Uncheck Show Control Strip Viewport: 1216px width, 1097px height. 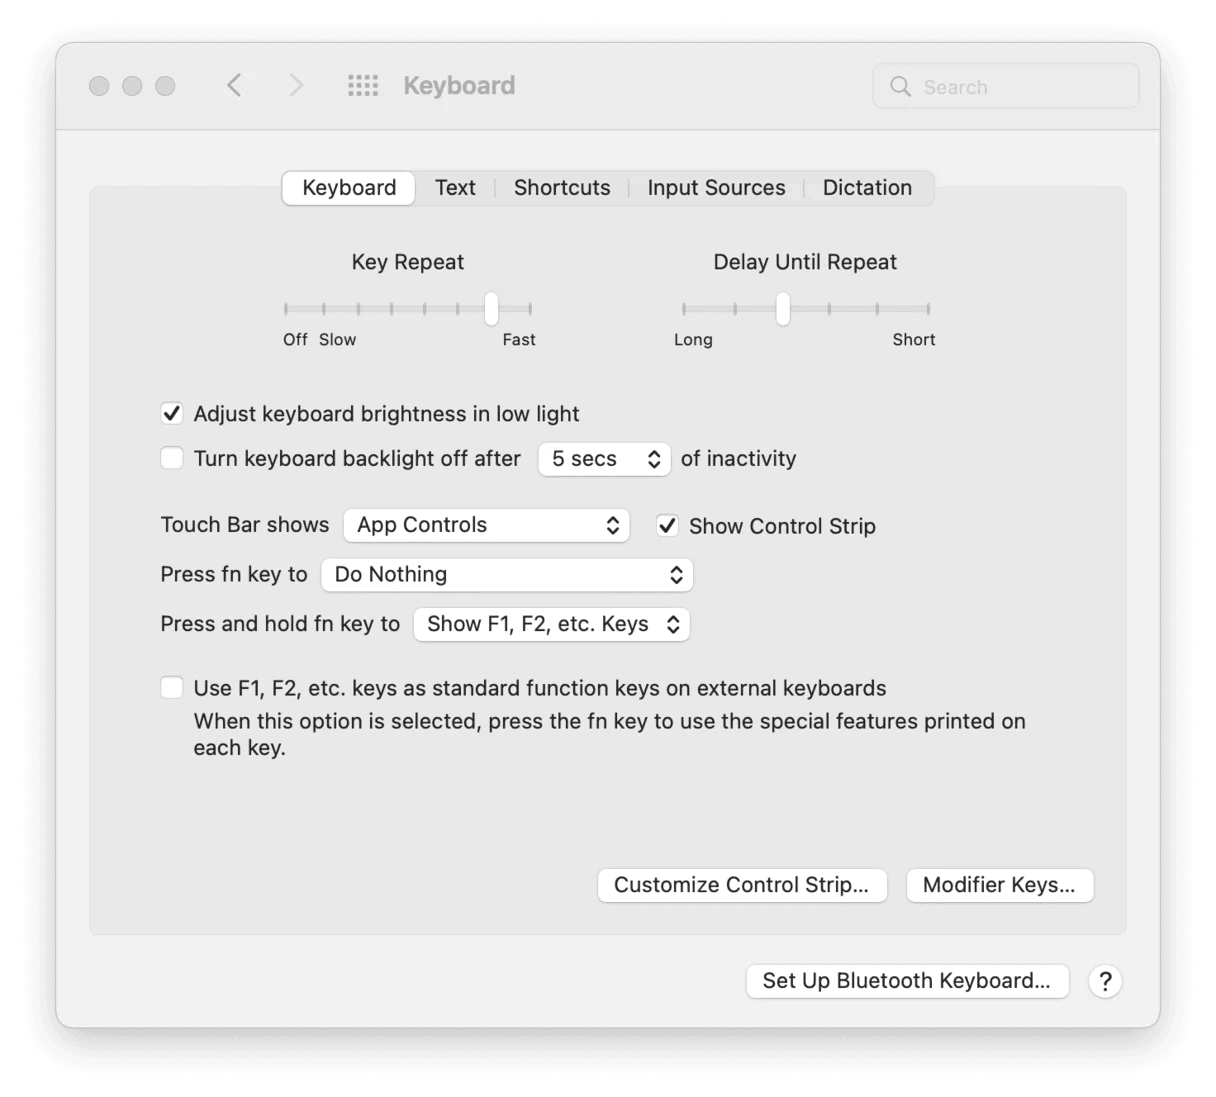coord(667,525)
